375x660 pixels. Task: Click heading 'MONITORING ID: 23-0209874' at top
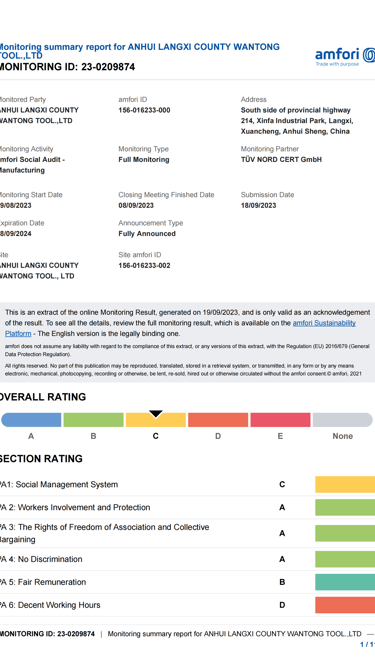(x=67, y=67)
